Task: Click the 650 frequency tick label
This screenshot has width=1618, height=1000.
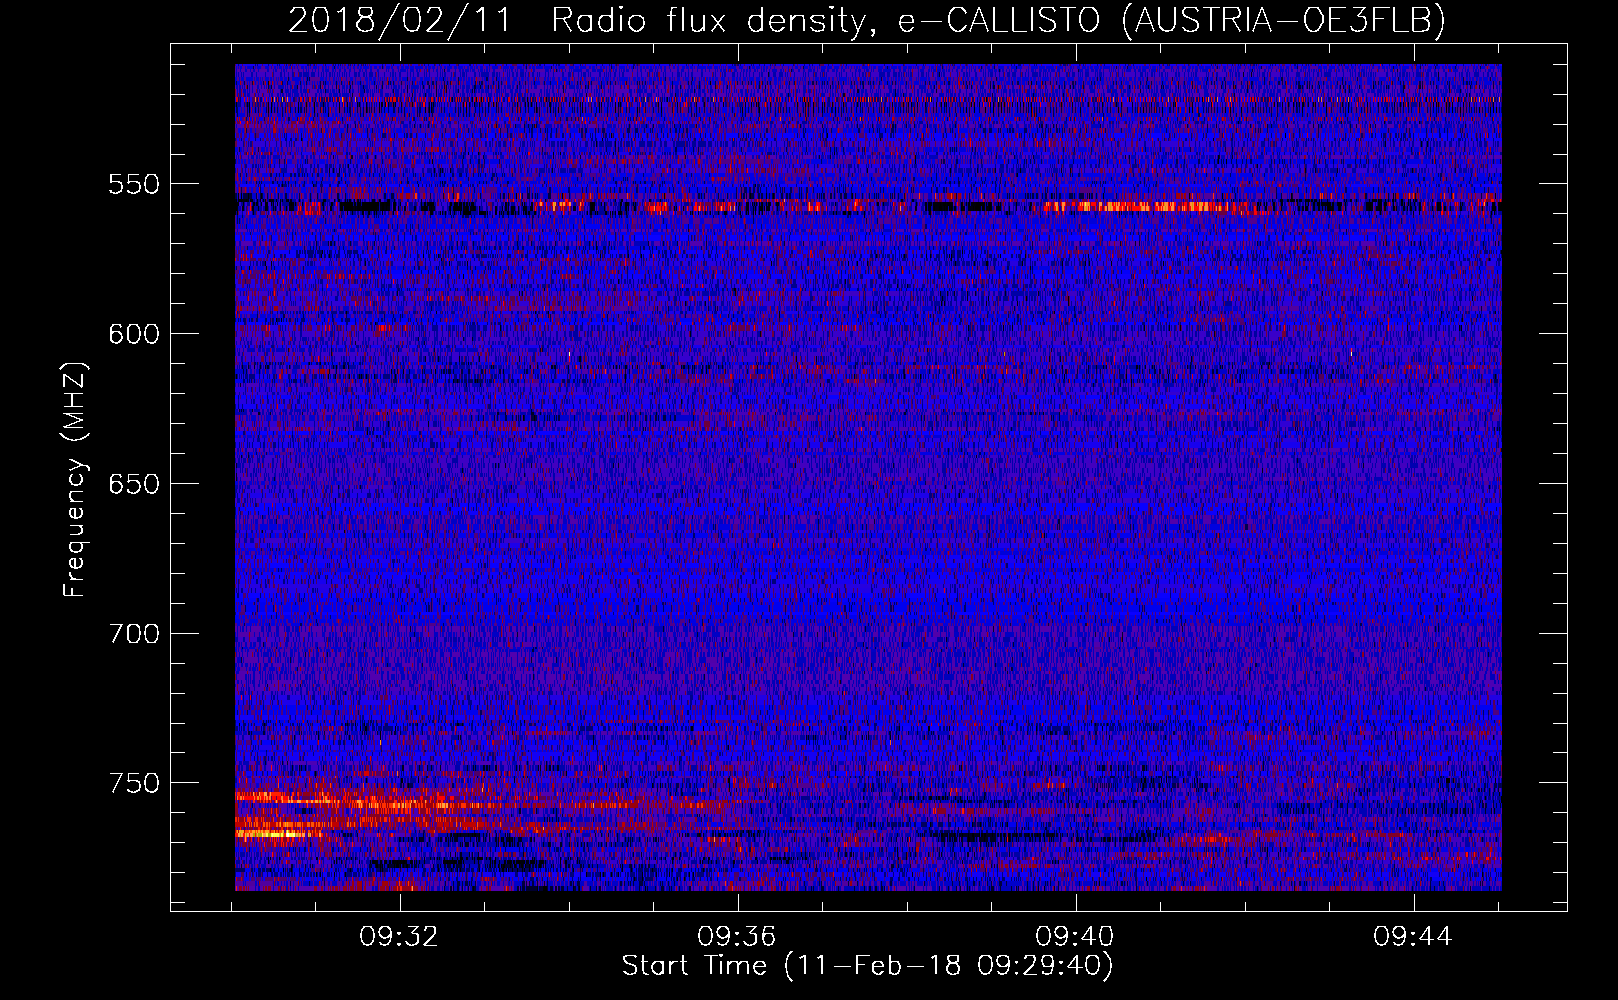Action: 134,484
